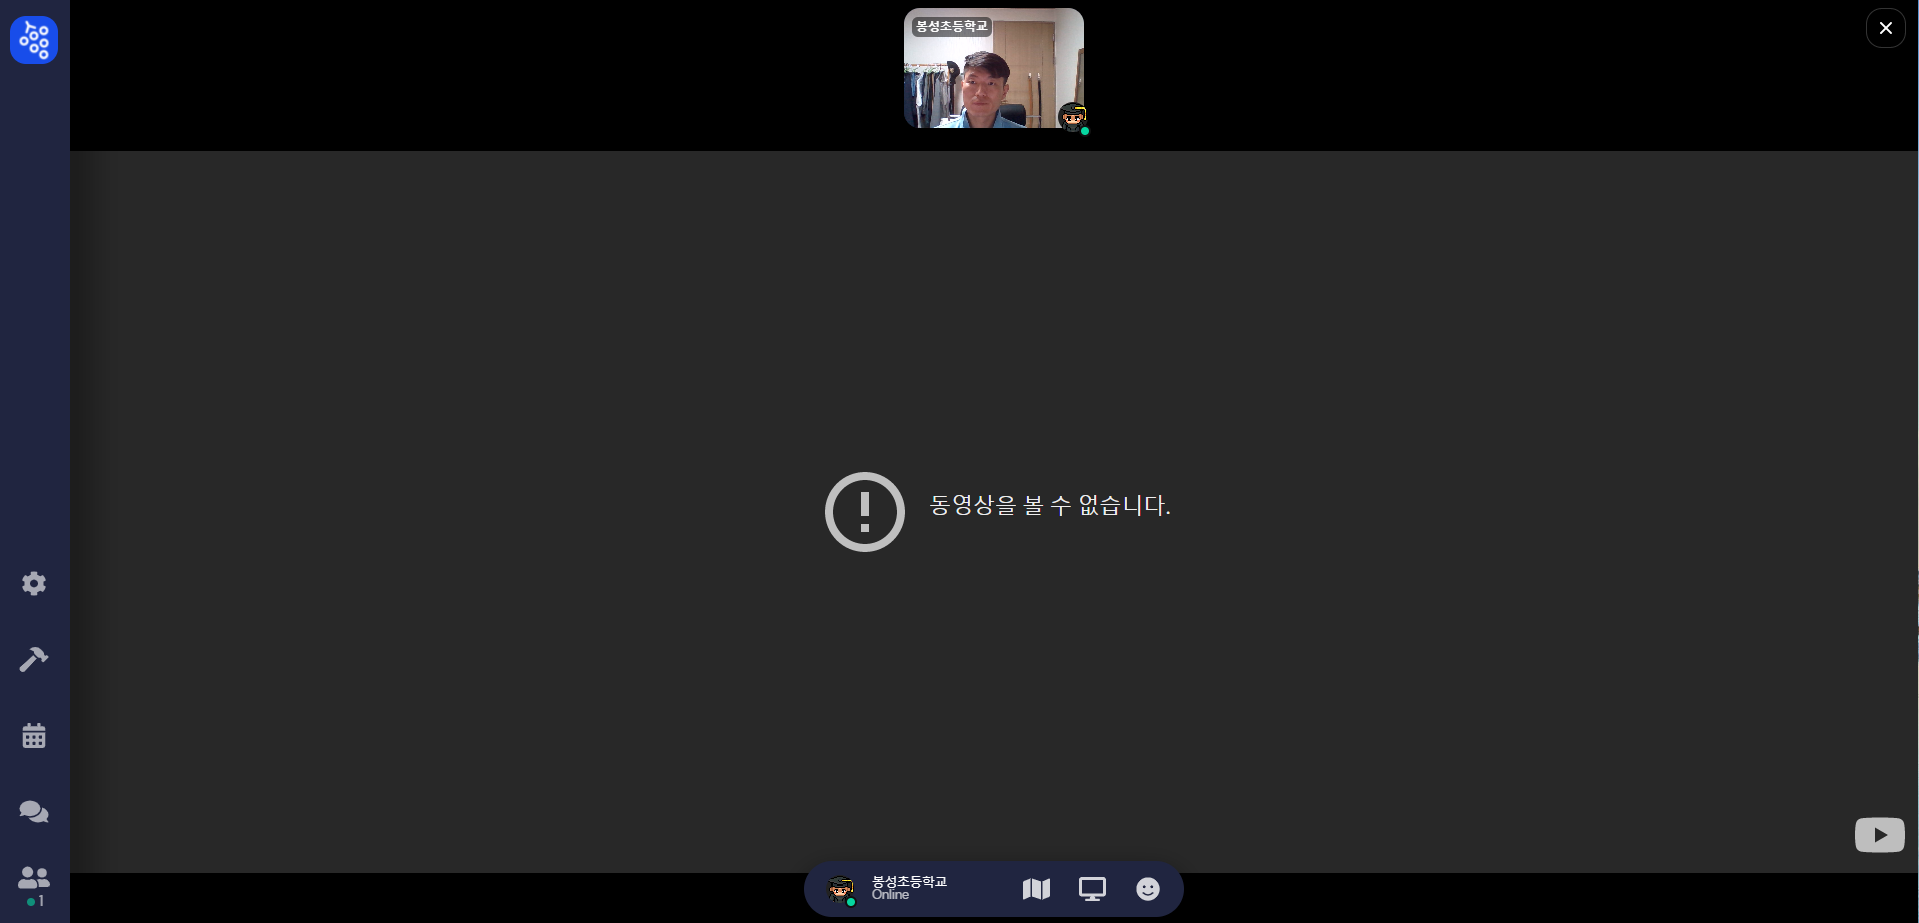
Task: Click the 동영상을 볼 수 없습니다 message
Action: [1050, 505]
